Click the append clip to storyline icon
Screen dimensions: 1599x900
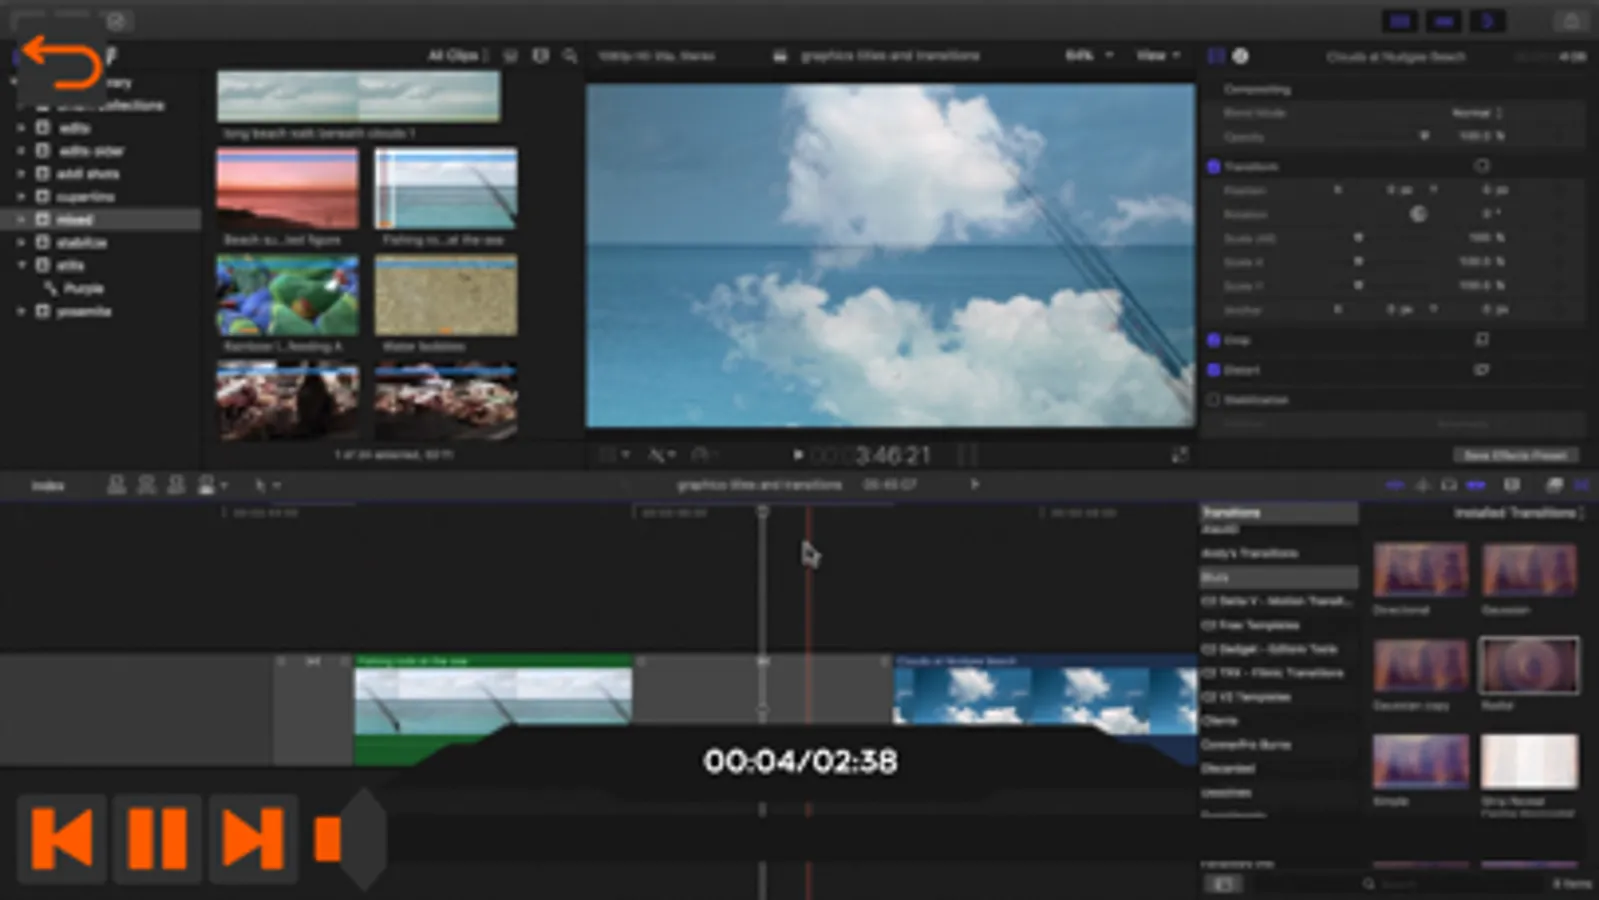click(176, 485)
